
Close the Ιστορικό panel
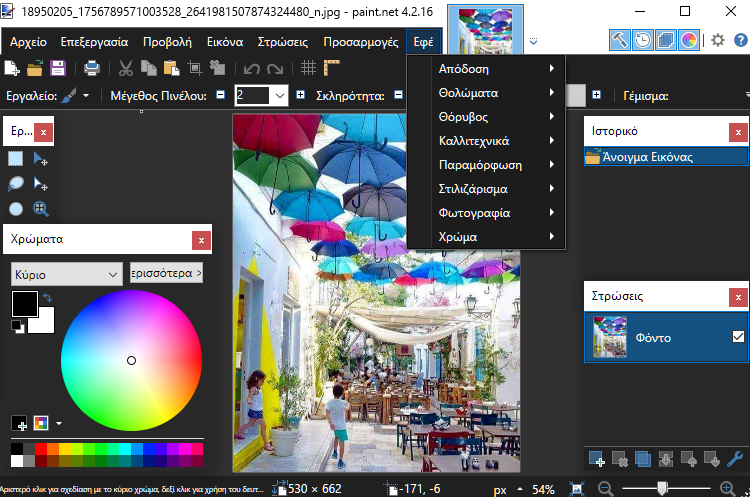[737, 131]
